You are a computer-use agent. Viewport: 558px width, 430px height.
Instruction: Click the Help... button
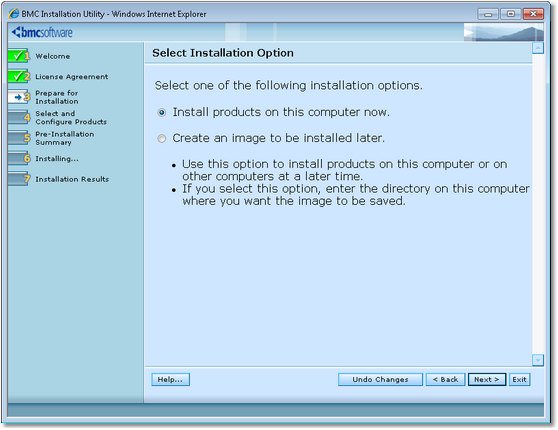[170, 379]
